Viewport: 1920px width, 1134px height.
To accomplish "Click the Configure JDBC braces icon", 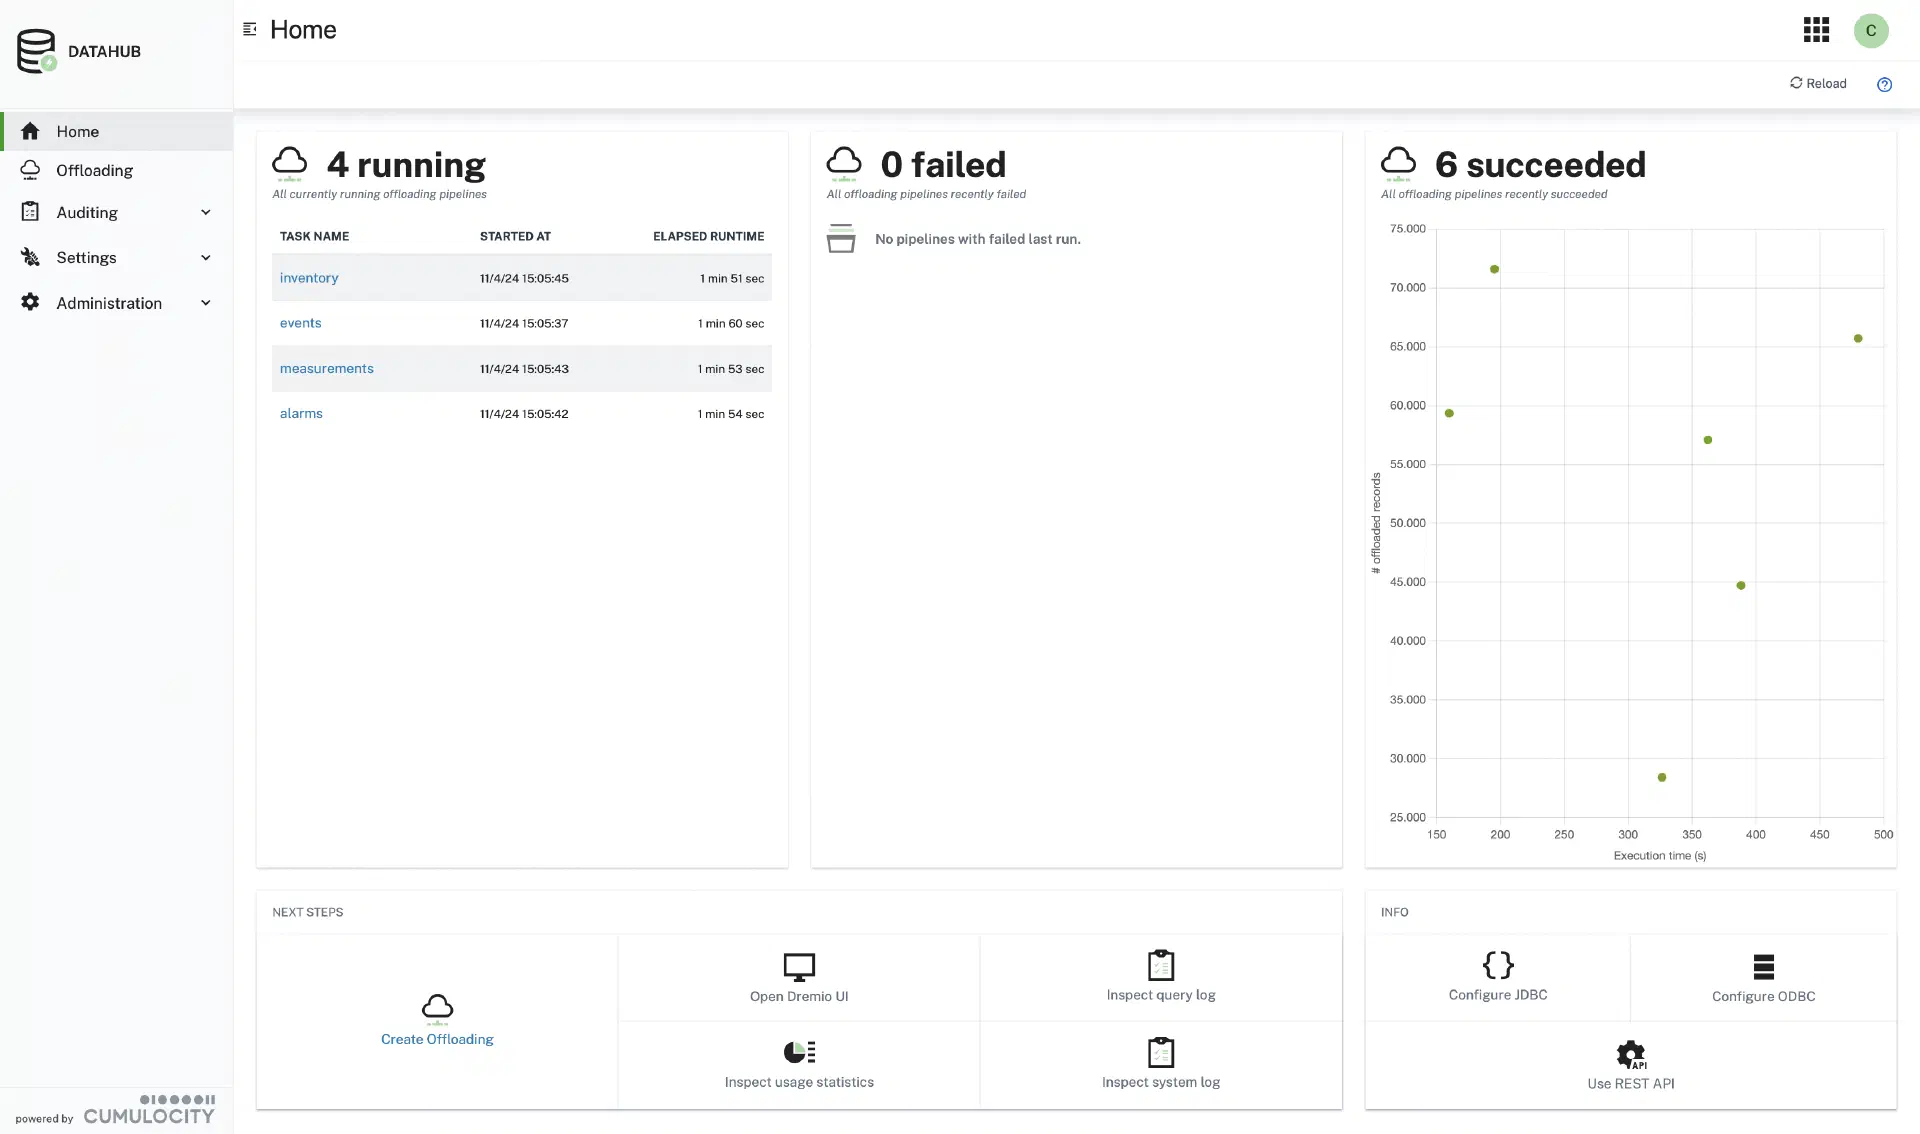I will (1497, 965).
